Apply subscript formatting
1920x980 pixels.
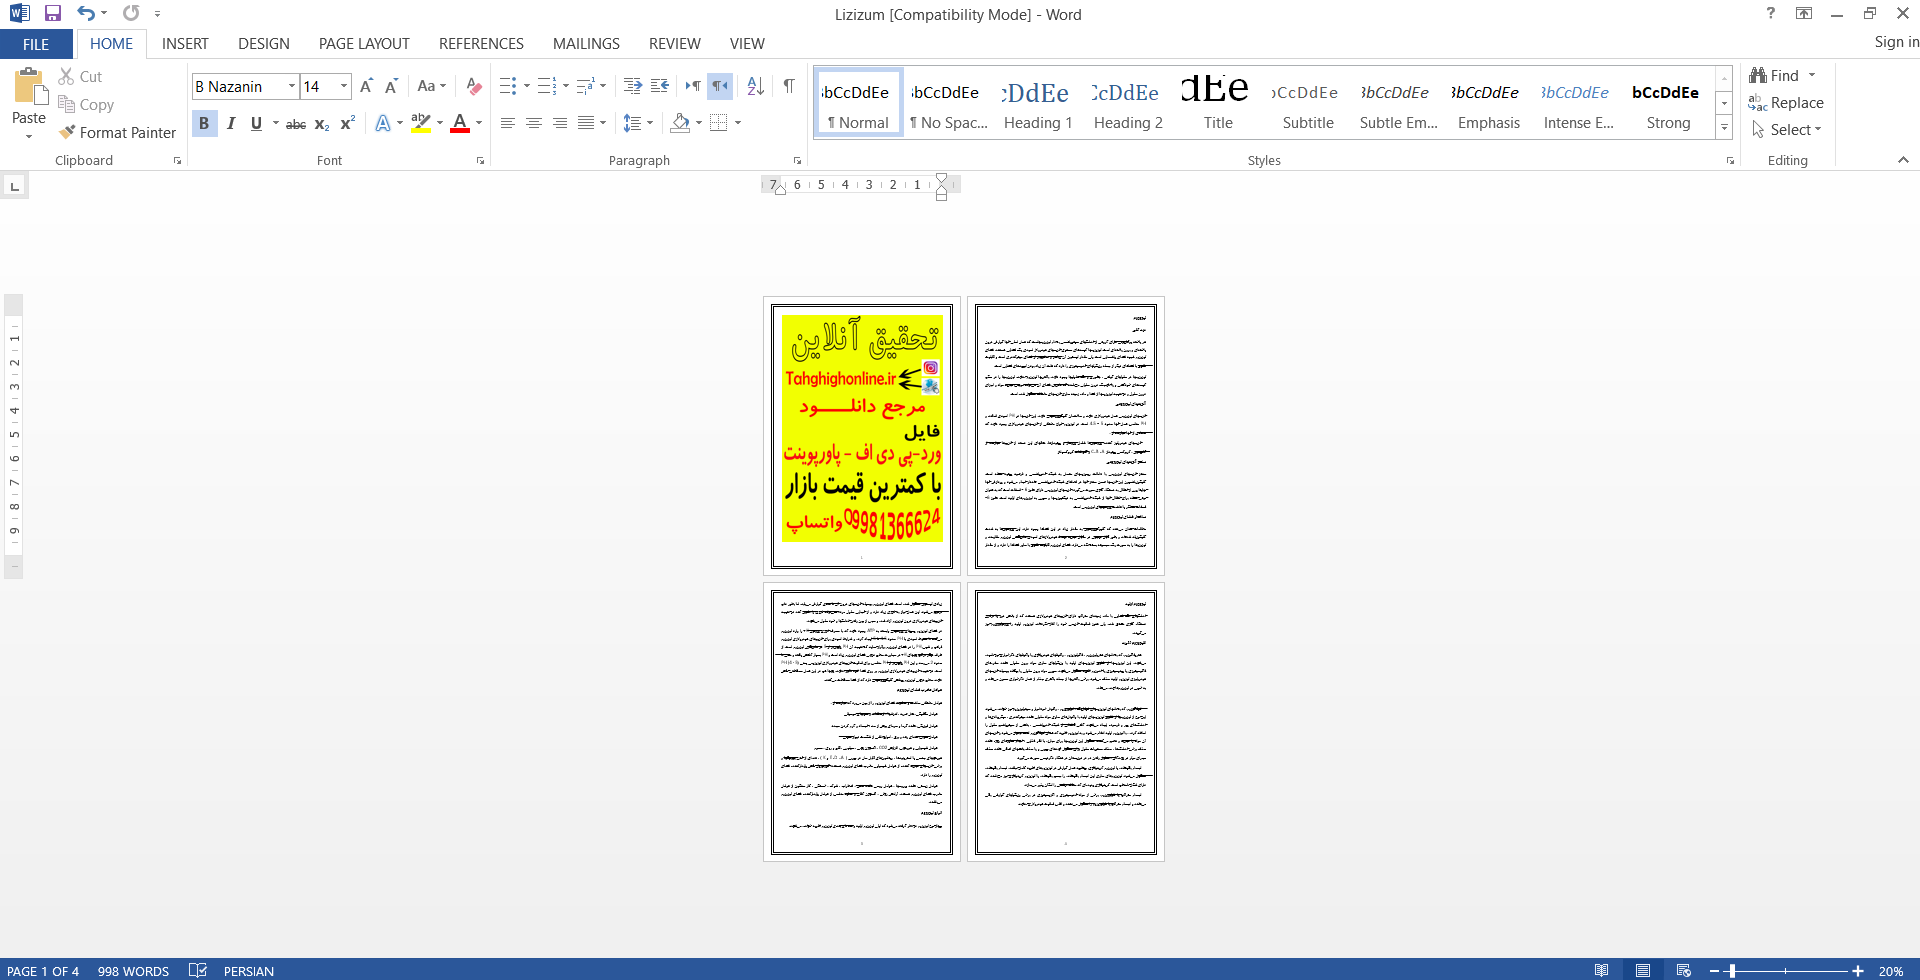[x=322, y=124]
